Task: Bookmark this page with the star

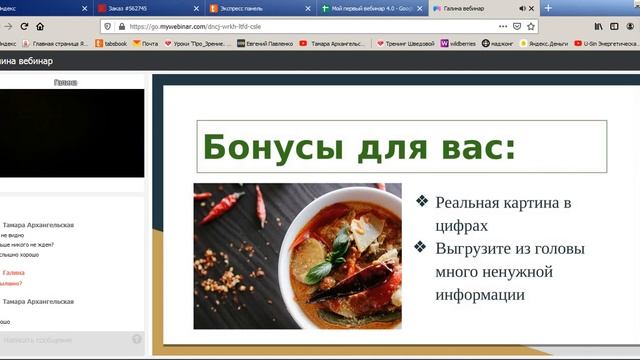Action: pos(531,27)
